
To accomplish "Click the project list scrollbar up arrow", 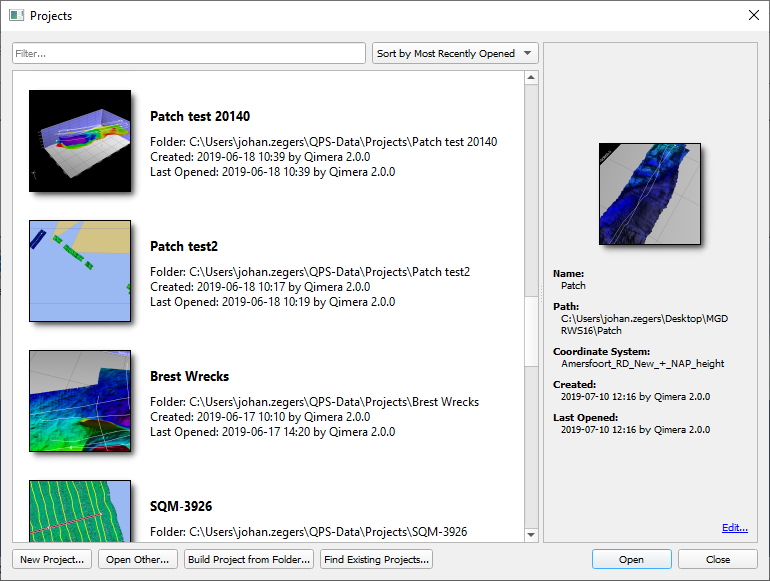I will (x=531, y=78).
